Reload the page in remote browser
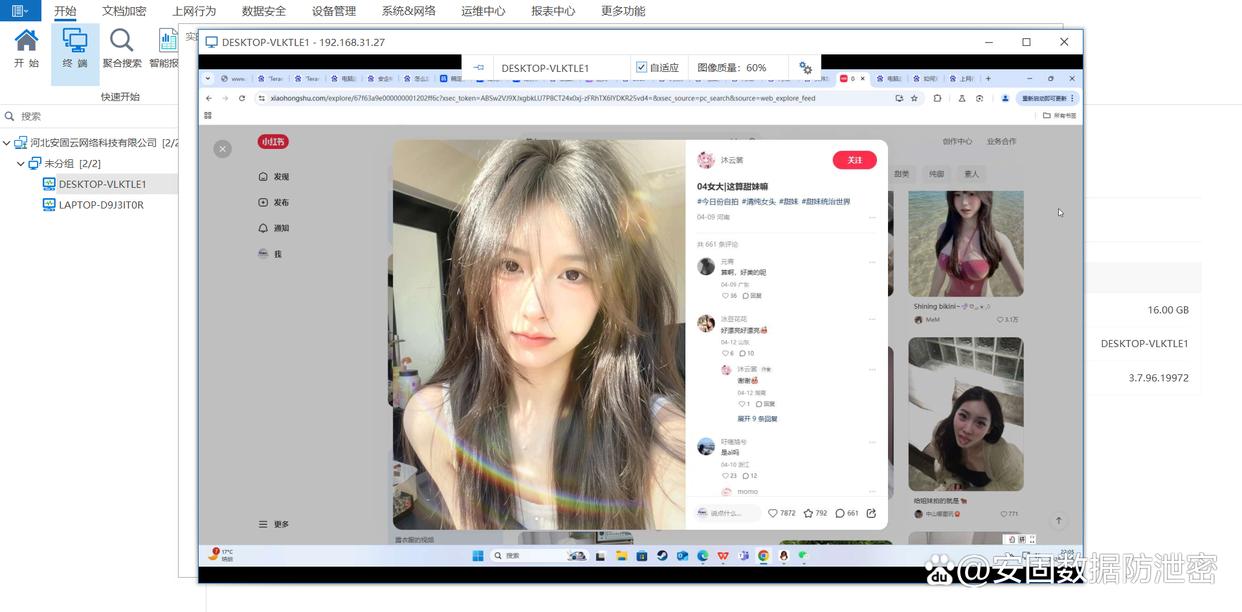1242x612 pixels. coord(242,98)
